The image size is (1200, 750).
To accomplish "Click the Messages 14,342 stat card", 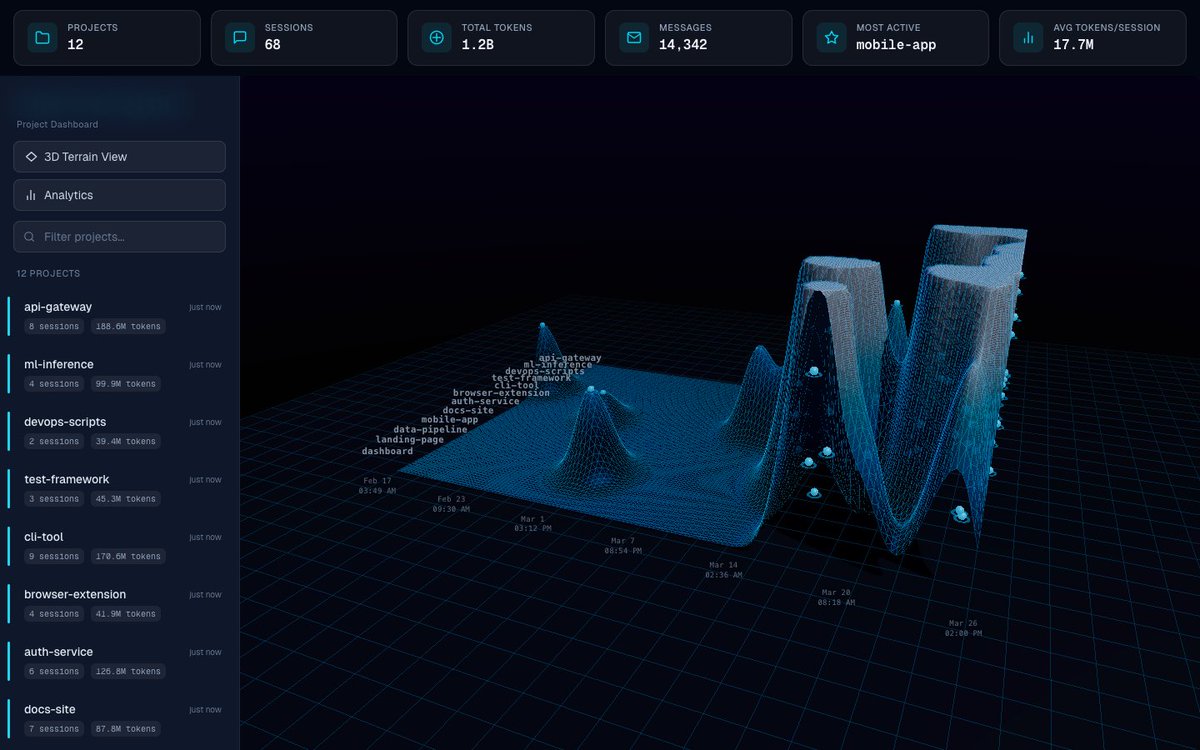I will [698, 38].
